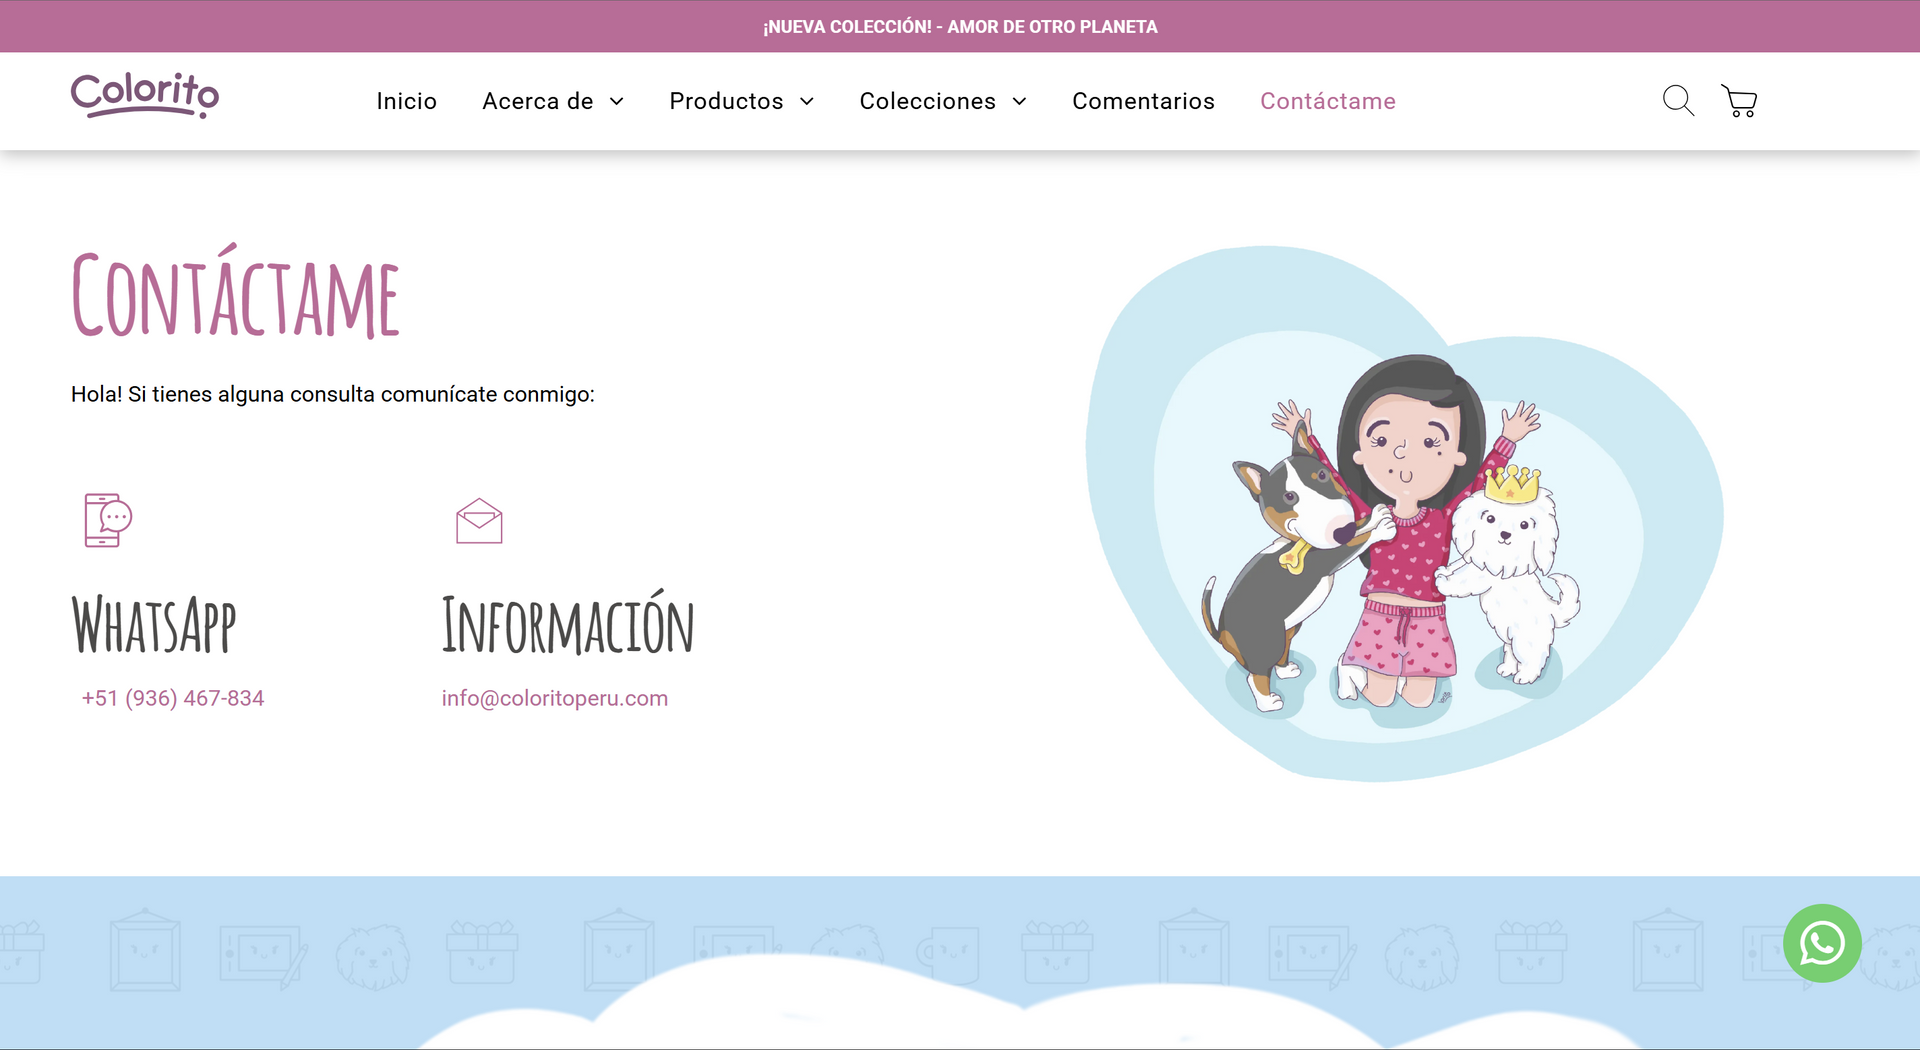Viewport: 1920px width, 1050px height.
Task: Open the Amor de Otro Planeta banner
Action: click(960, 26)
